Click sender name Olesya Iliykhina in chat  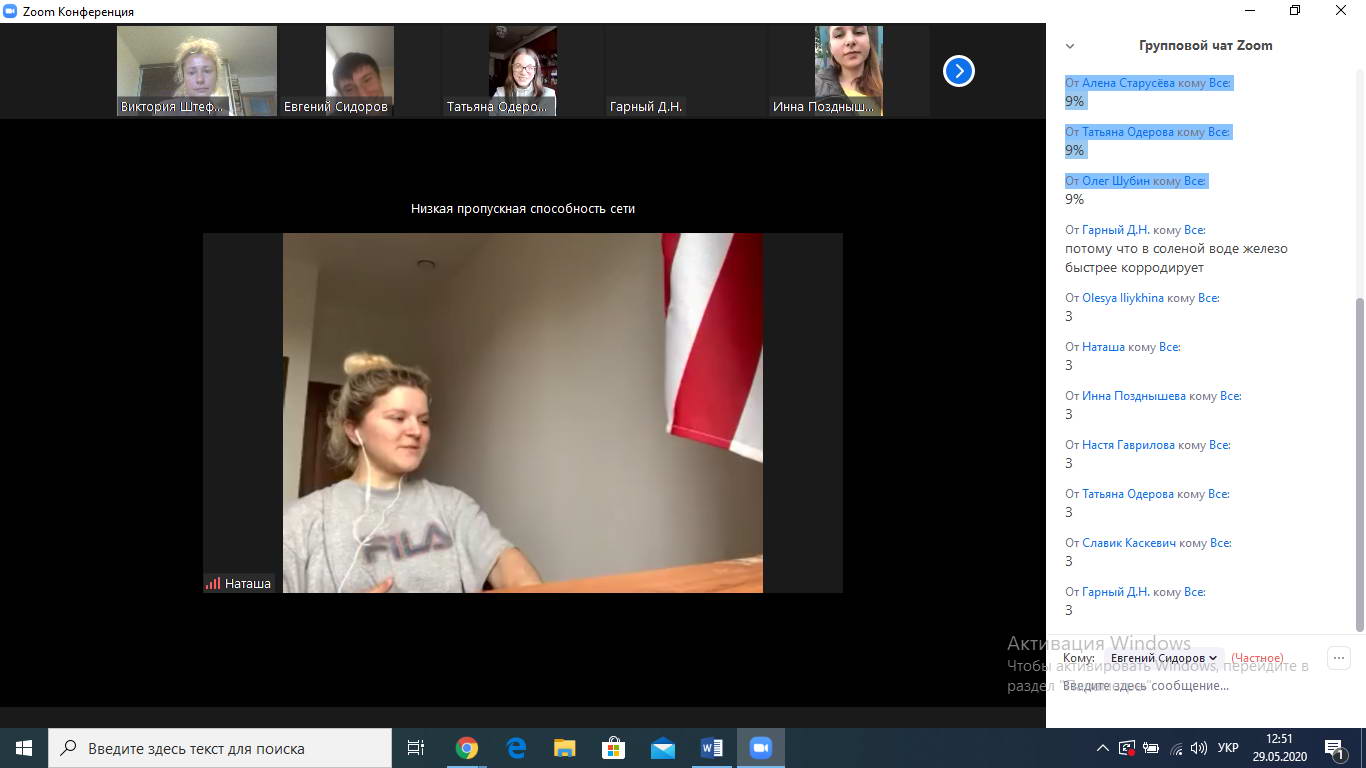pos(1123,298)
